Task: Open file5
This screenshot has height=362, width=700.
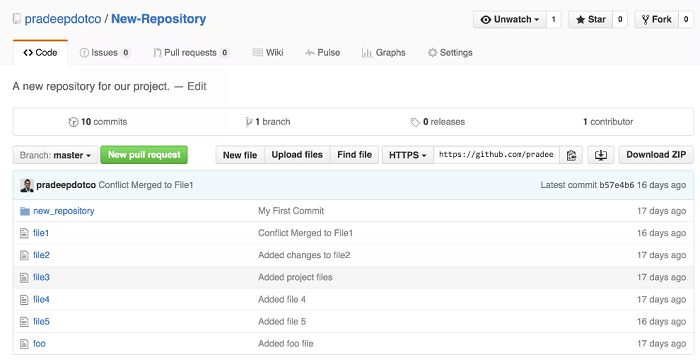Action: click(x=42, y=322)
